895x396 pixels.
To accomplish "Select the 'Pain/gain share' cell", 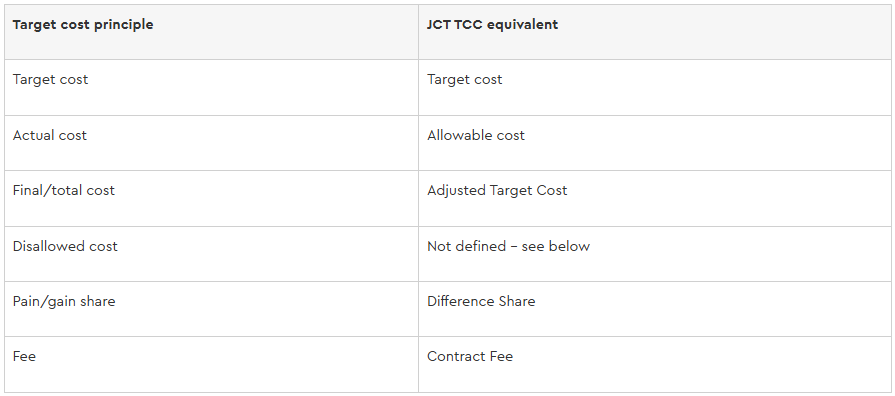I will coord(211,309).
